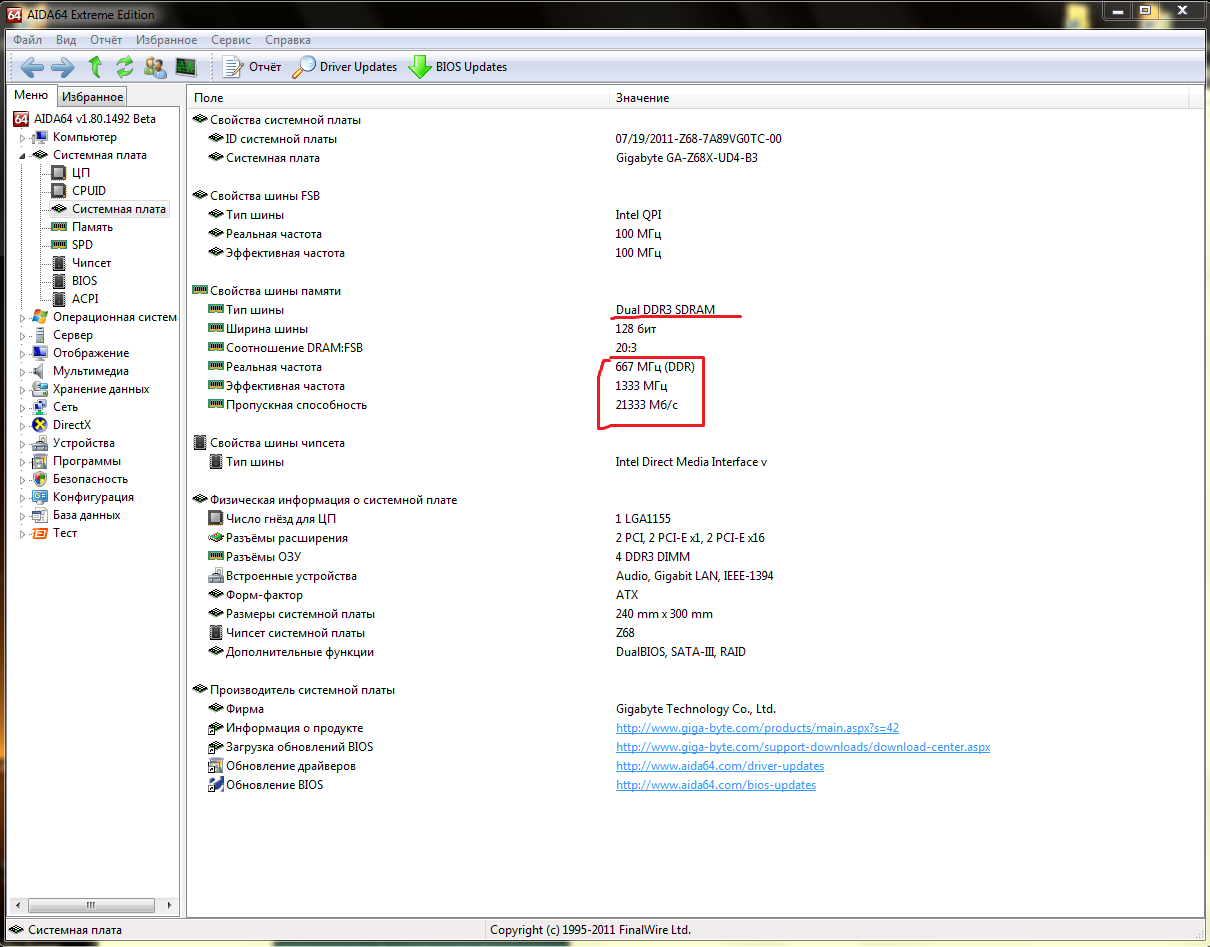Click the sidebar horizontal scrollbar
The height and width of the screenshot is (947, 1210).
[94, 906]
